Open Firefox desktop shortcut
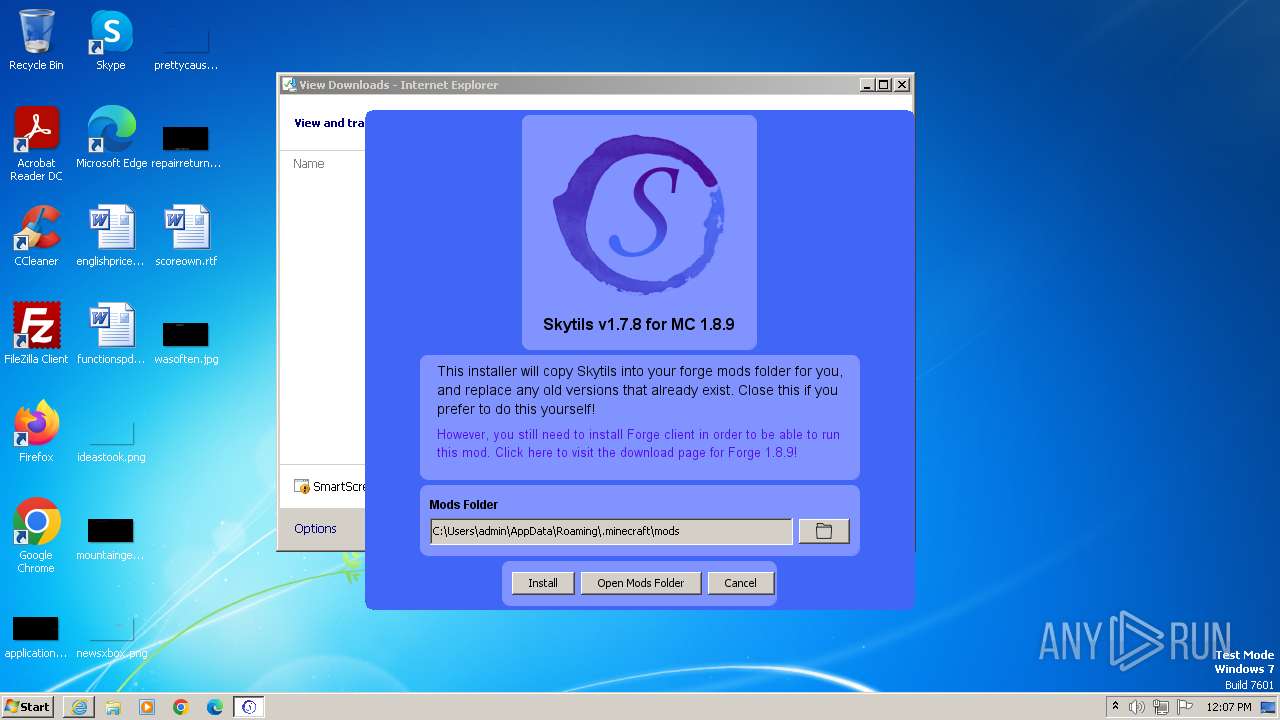The width and height of the screenshot is (1280, 720). click(36, 432)
